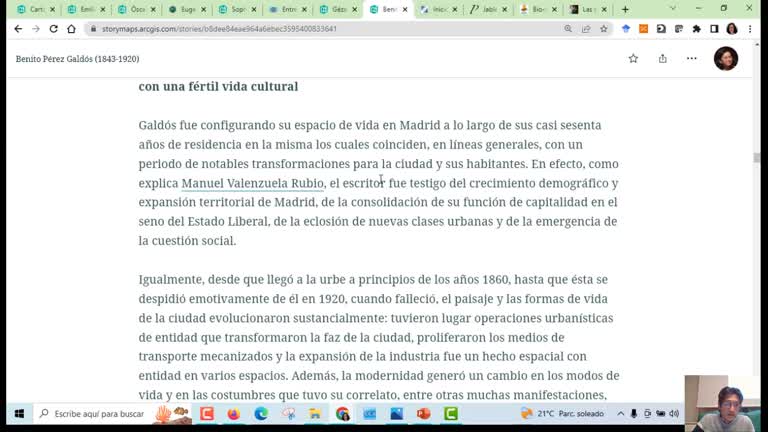Favorite the story with the star icon

633,59
